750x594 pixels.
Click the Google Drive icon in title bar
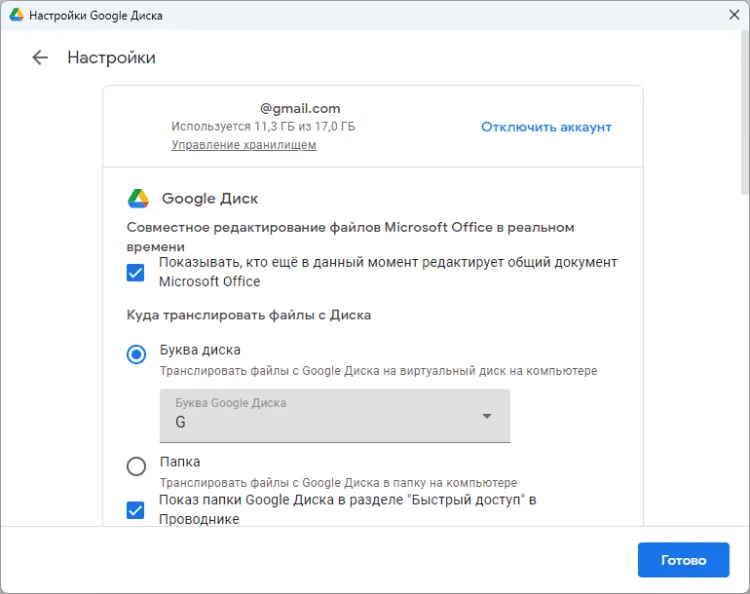[14, 16]
